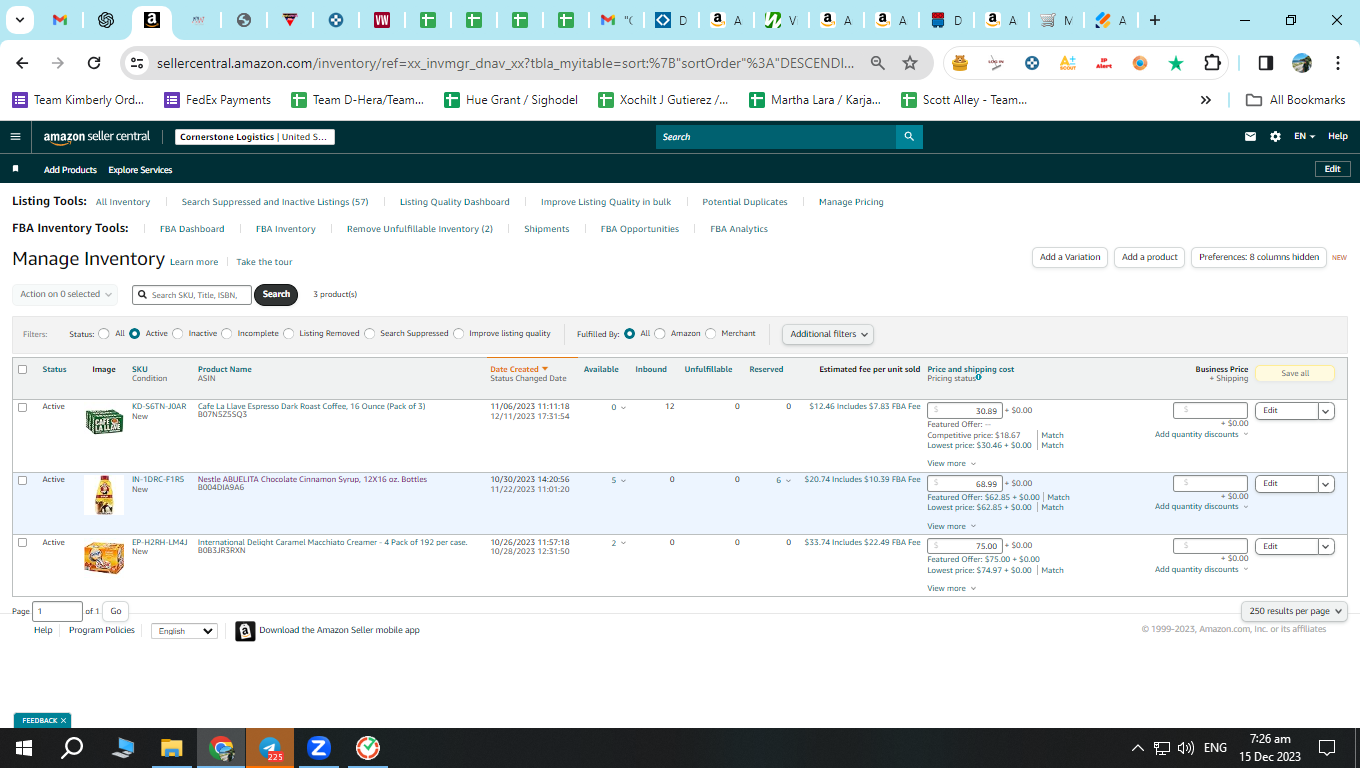Screen dimensions: 1360x768
Task: Open Listing Quality Dashboard
Action: (x=454, y=202)
